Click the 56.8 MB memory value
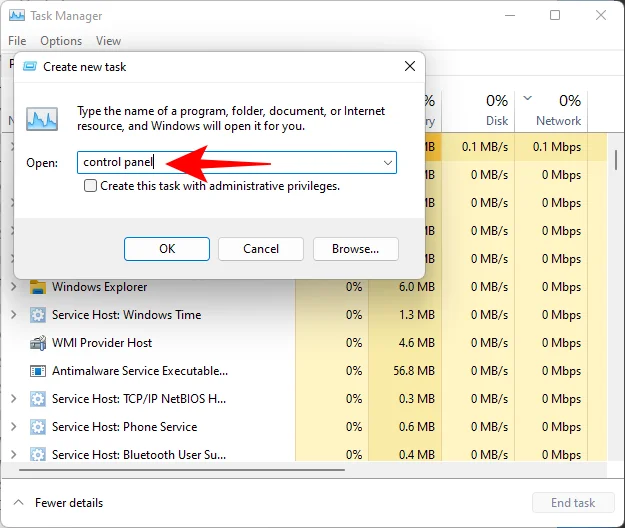Viewport: 625px width, 528px height. [x=414, y=371]
